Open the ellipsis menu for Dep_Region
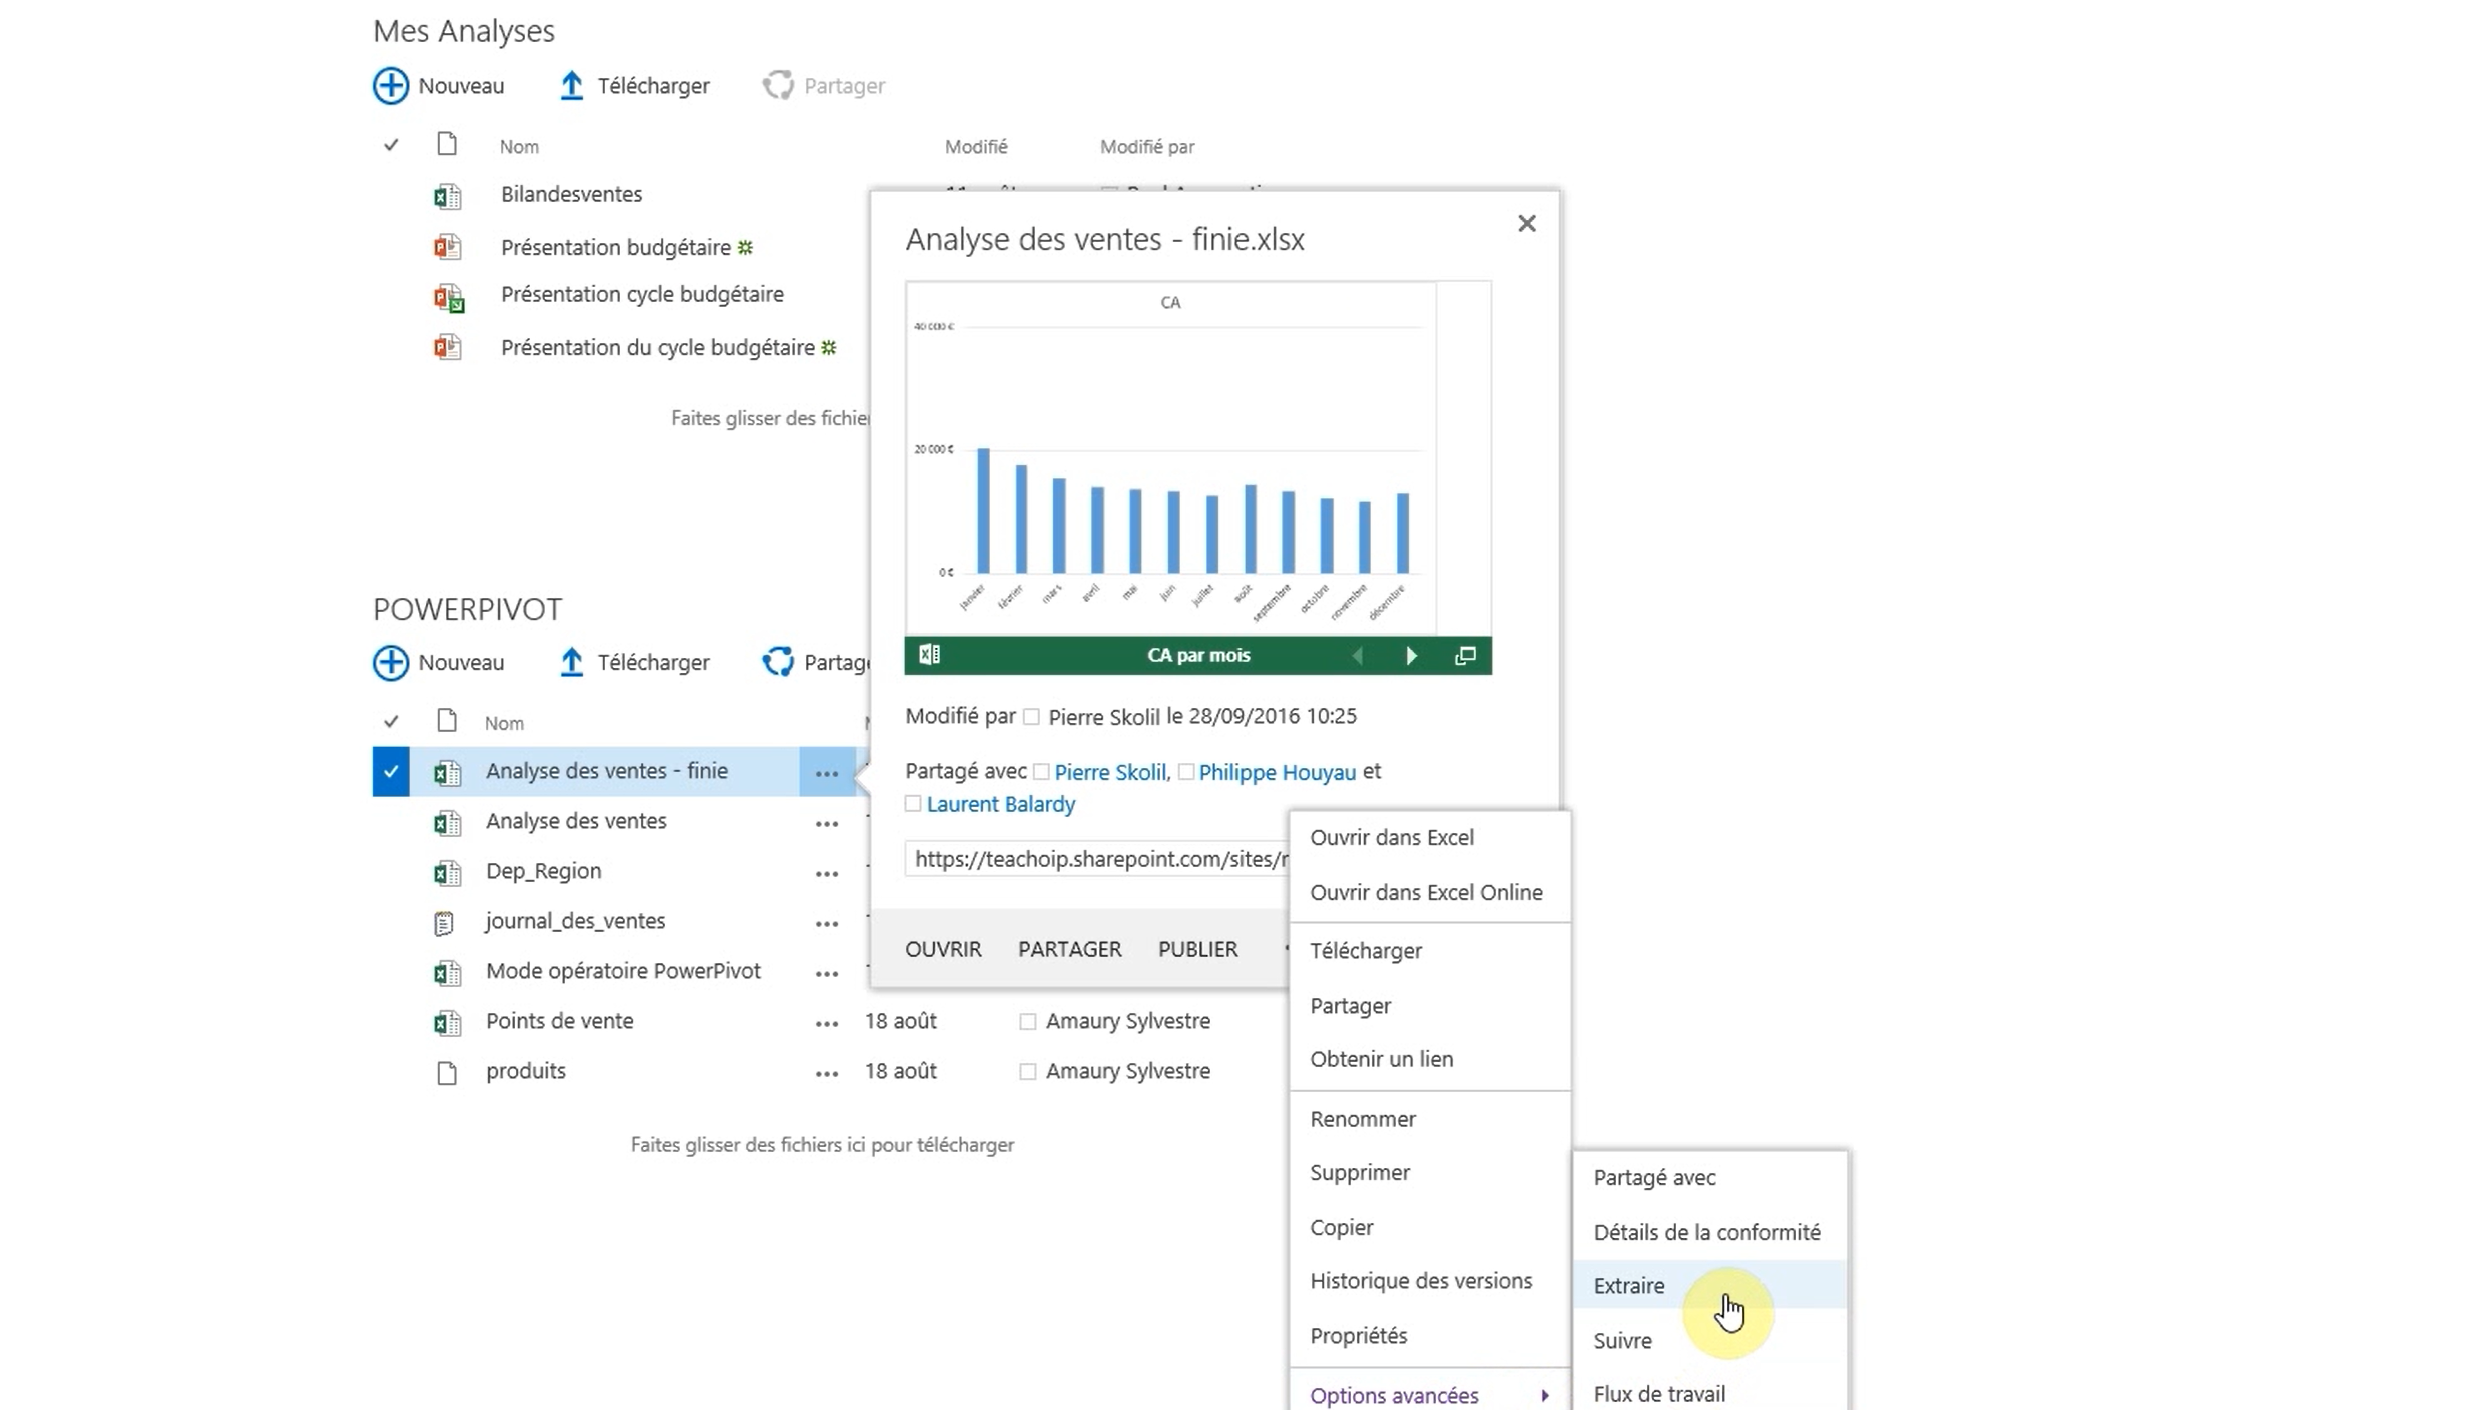The height and width of the screenshot is (1410, 2470). [826, 873]
